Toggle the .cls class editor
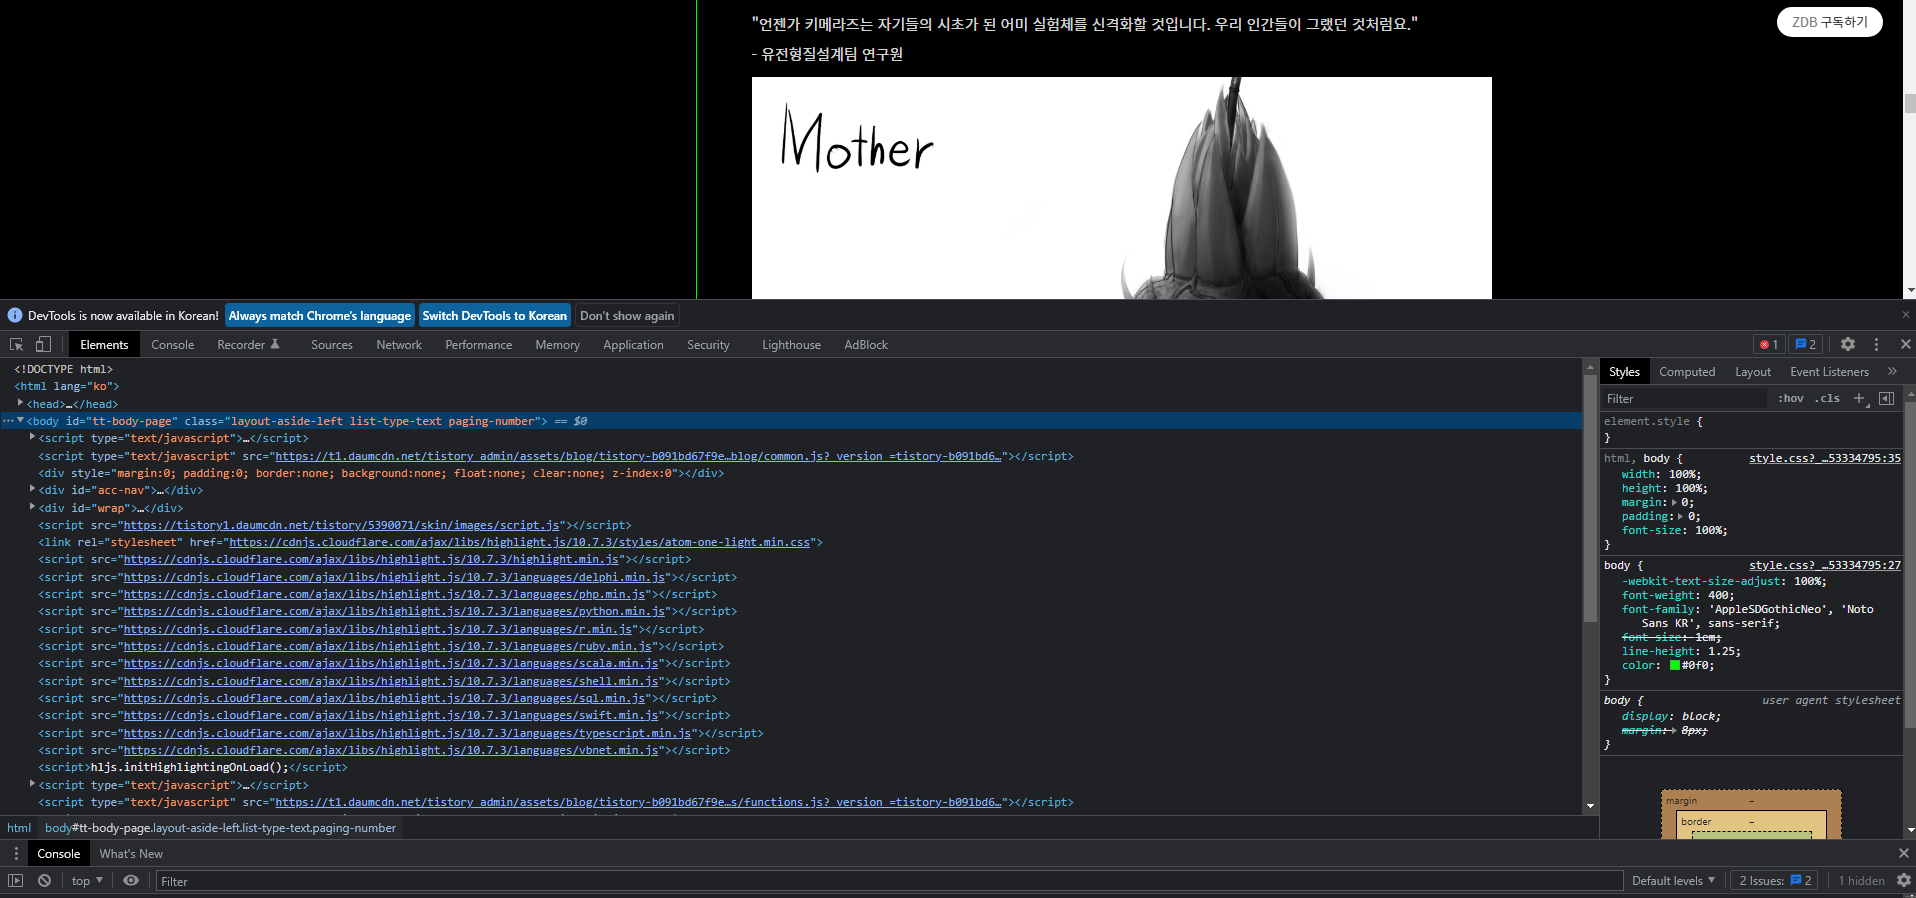 1829,398
